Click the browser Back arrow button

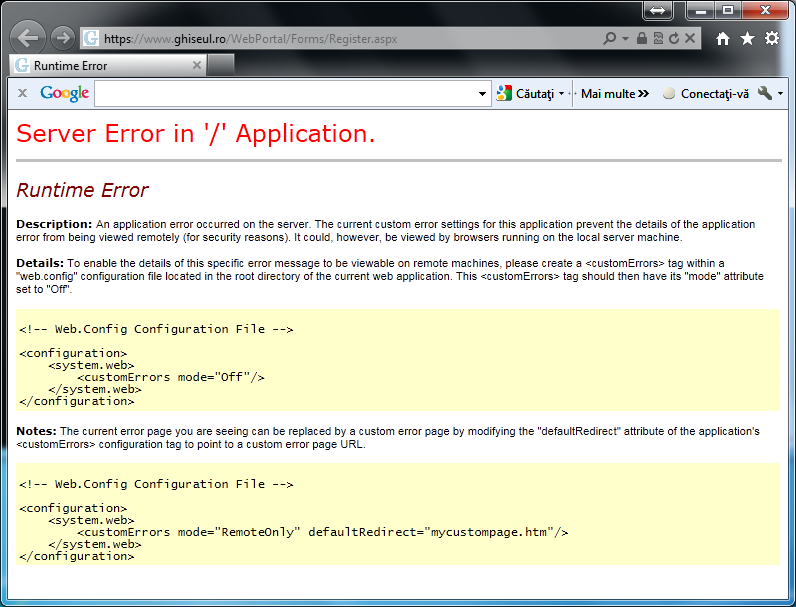pos(29,38)
